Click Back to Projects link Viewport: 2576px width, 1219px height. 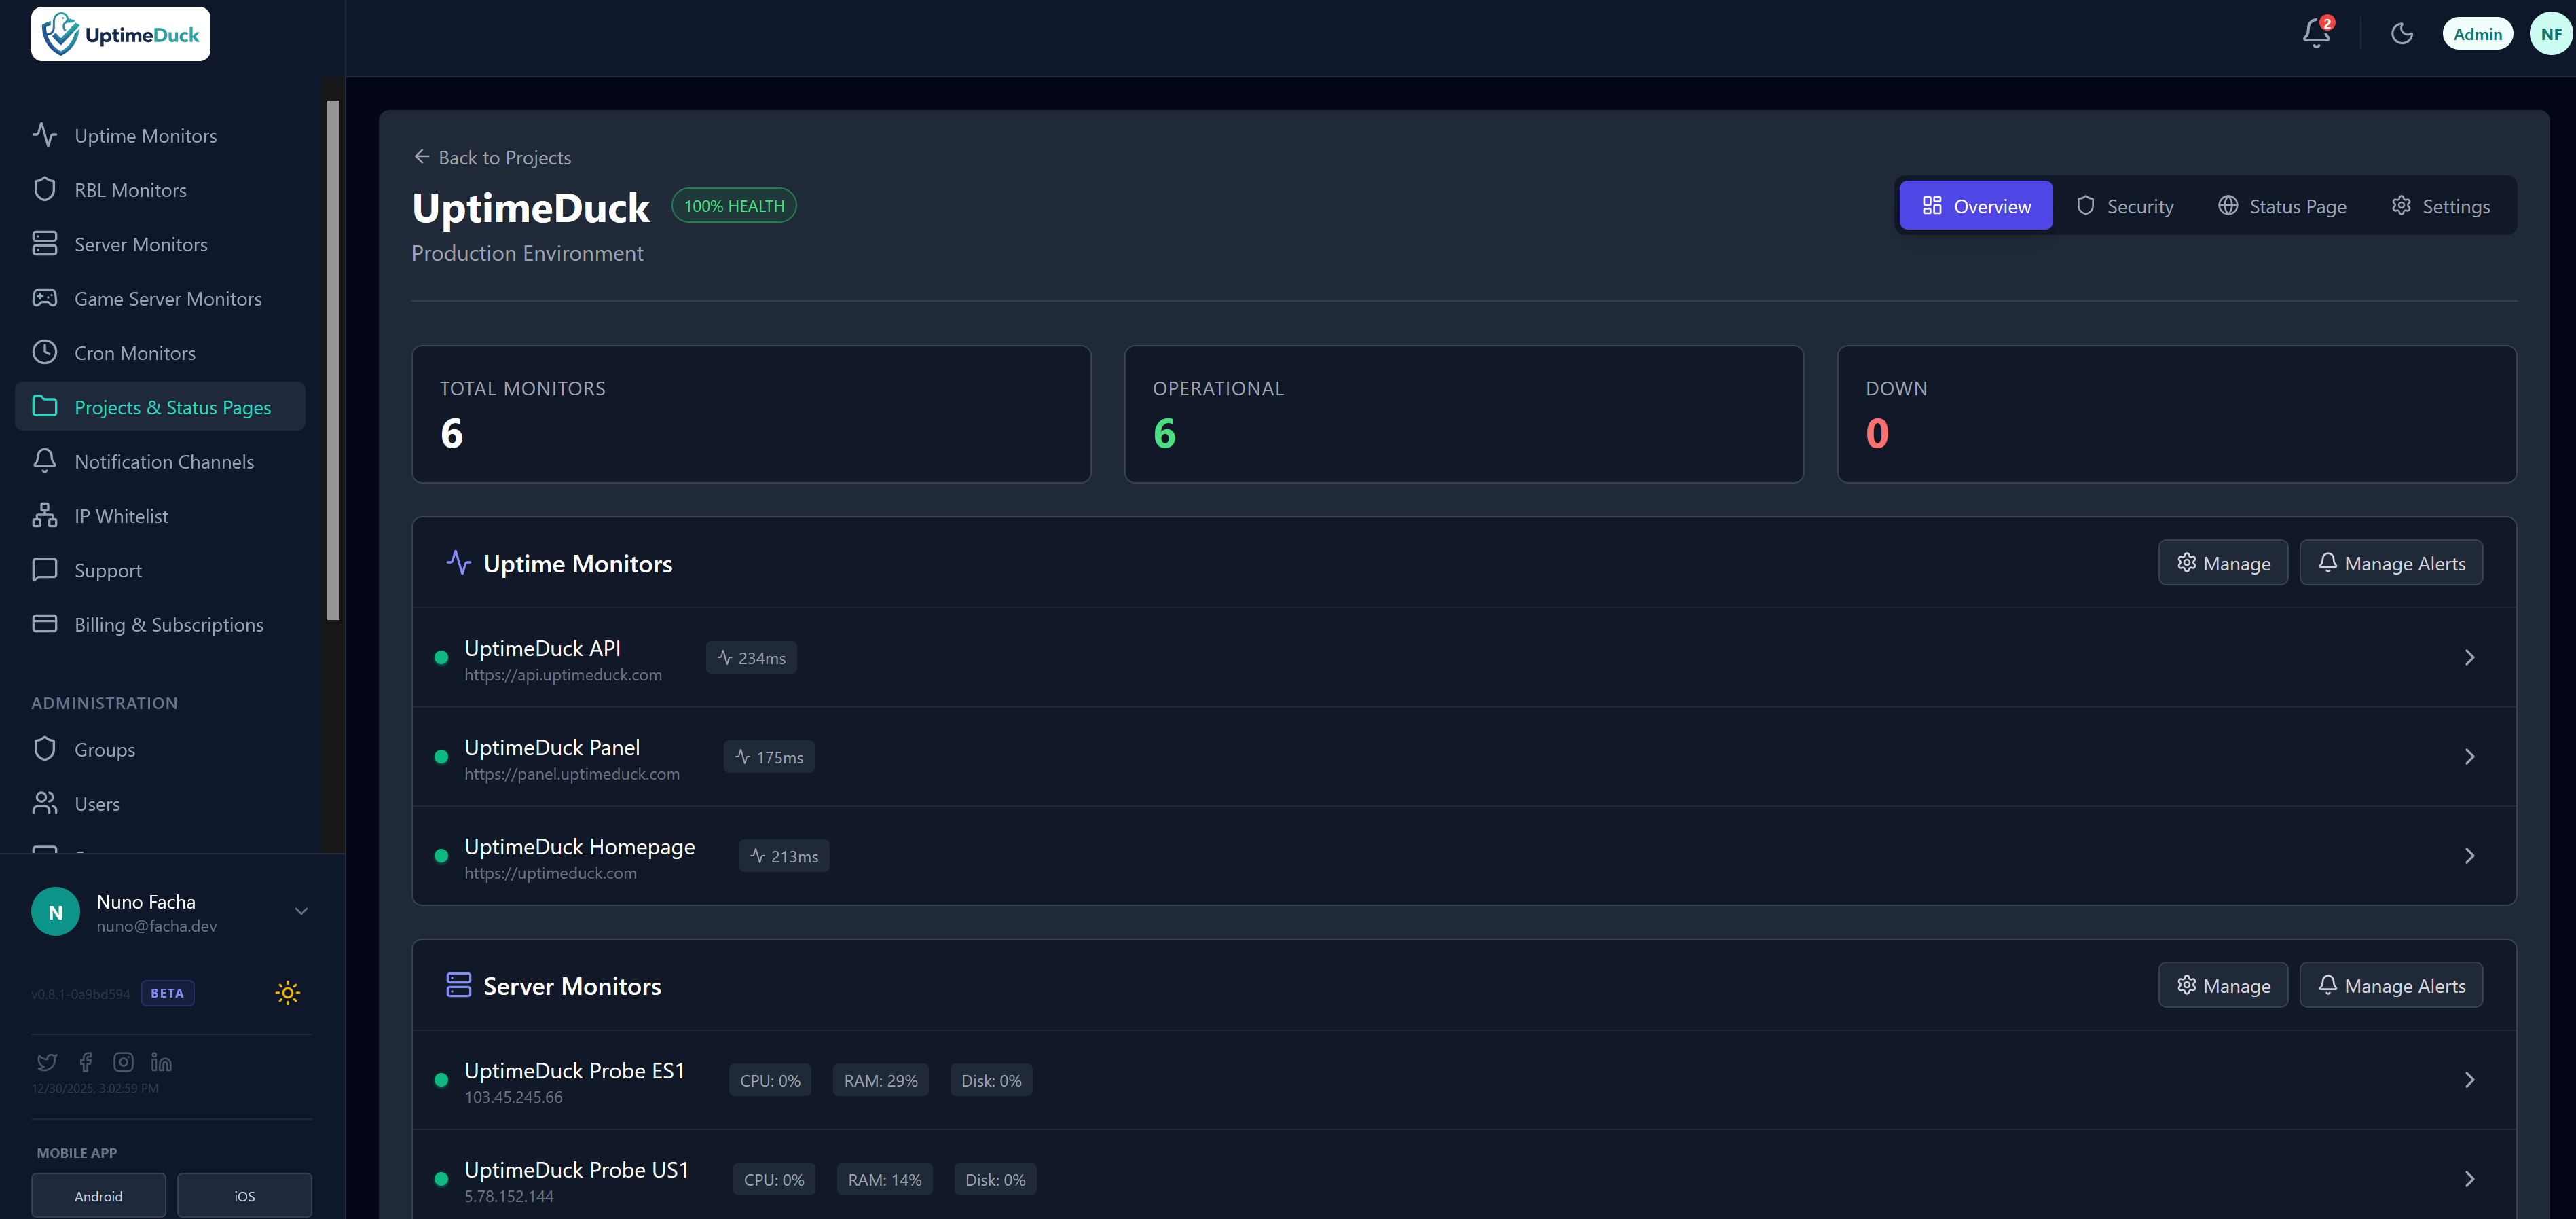coord(492,157)
